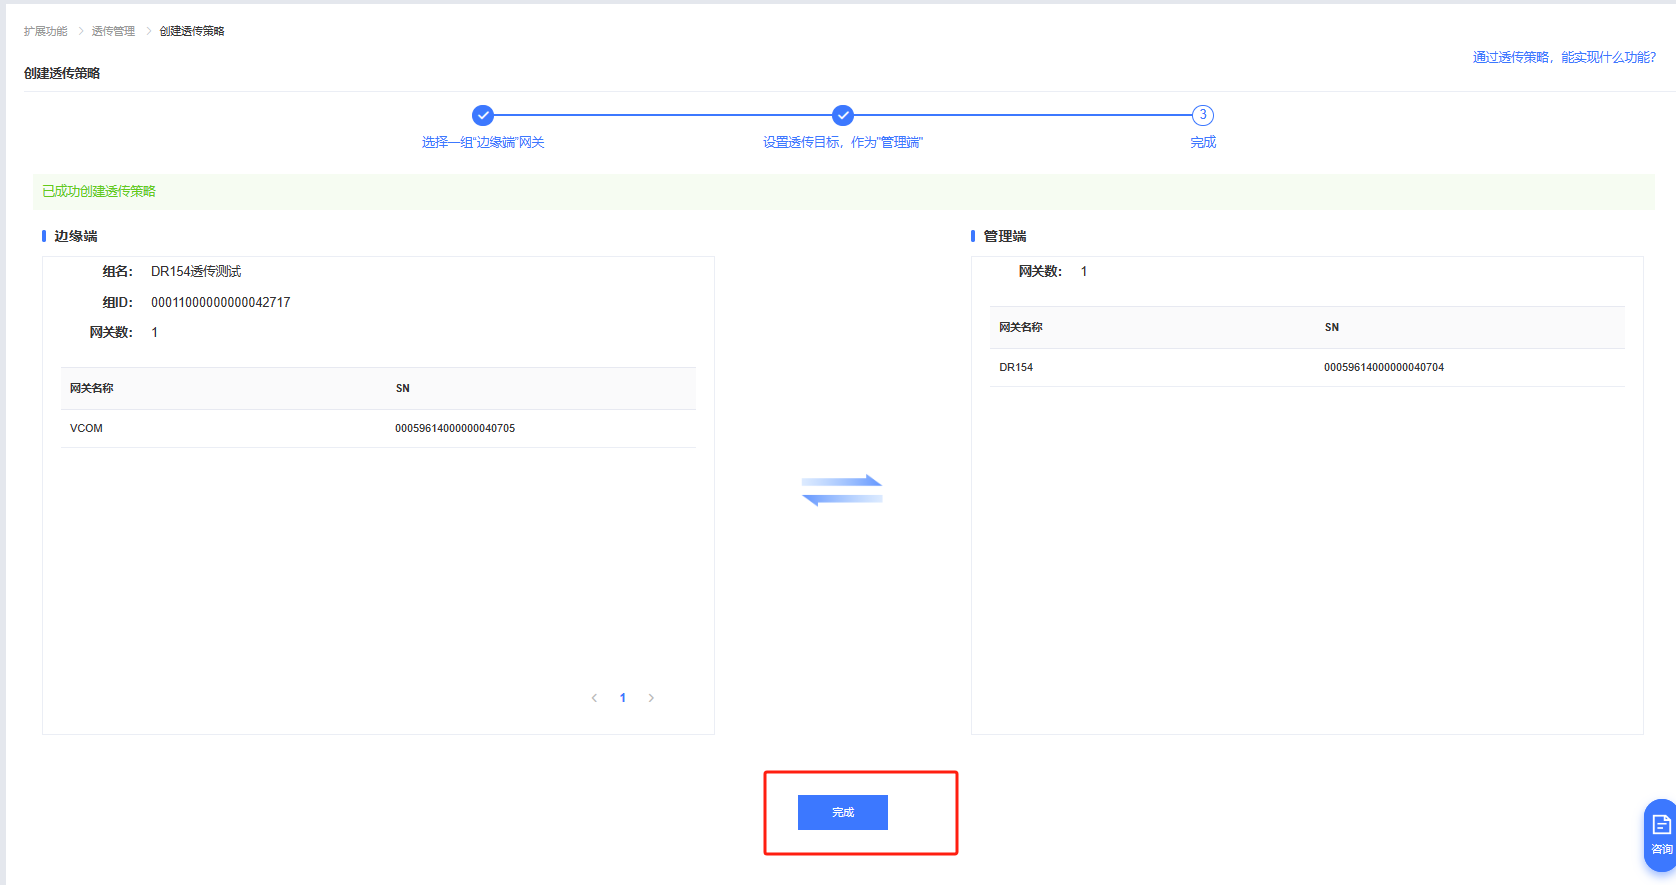Click the 完成 step label
This screenshot has width=1676, height=885.
1203,142
